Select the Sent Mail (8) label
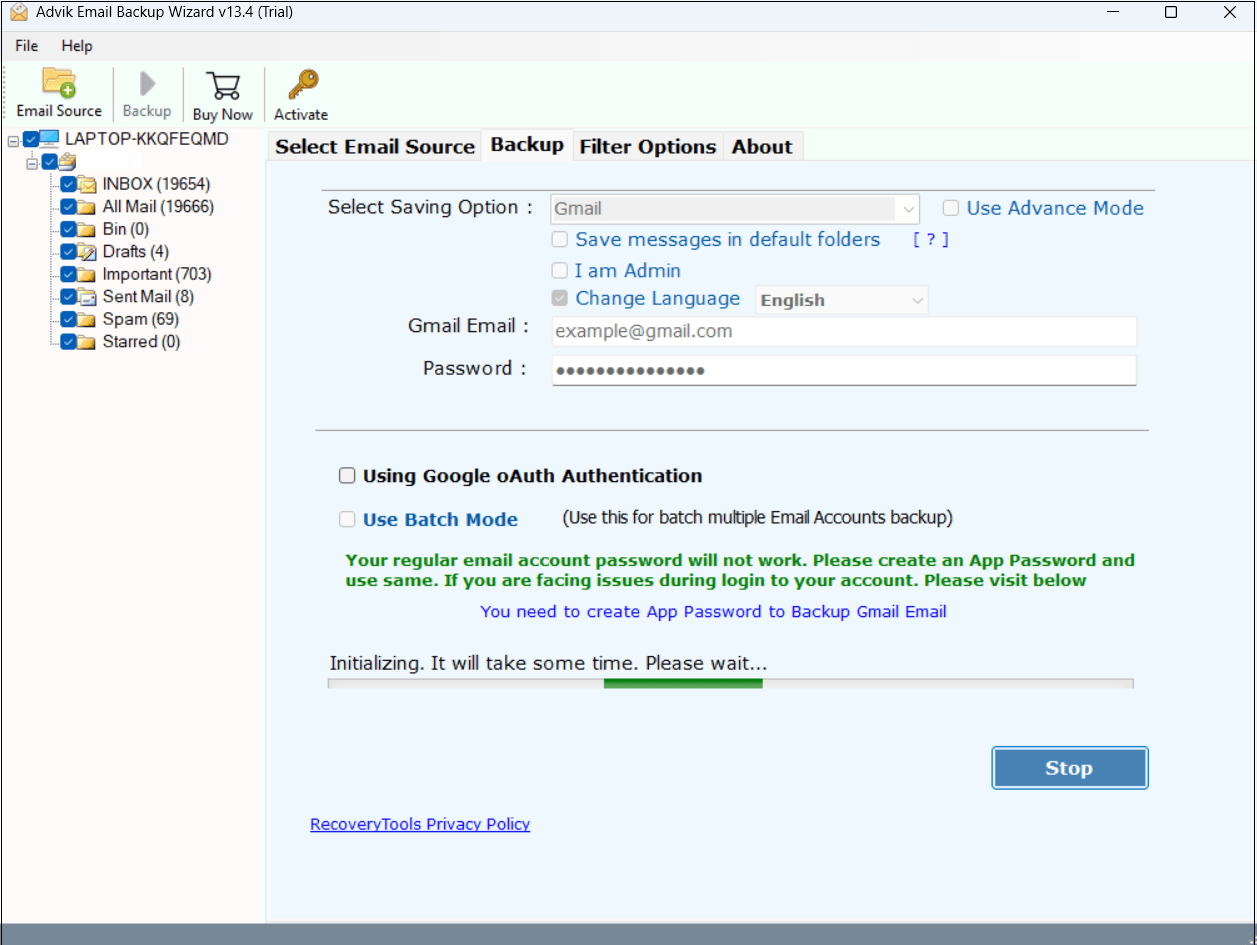1257x945 pixels. (148, 297)
